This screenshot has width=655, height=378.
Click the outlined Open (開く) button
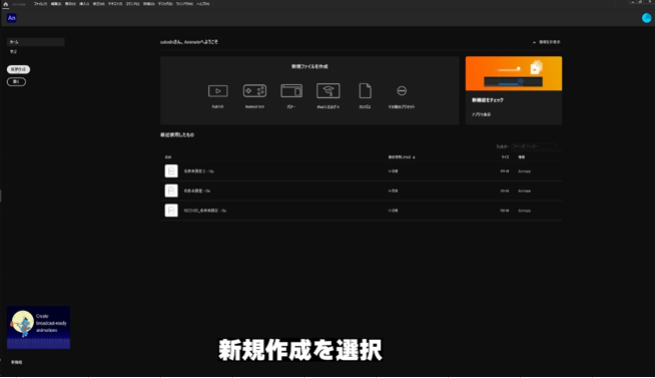pyautogui.click(x=16, y=81)
